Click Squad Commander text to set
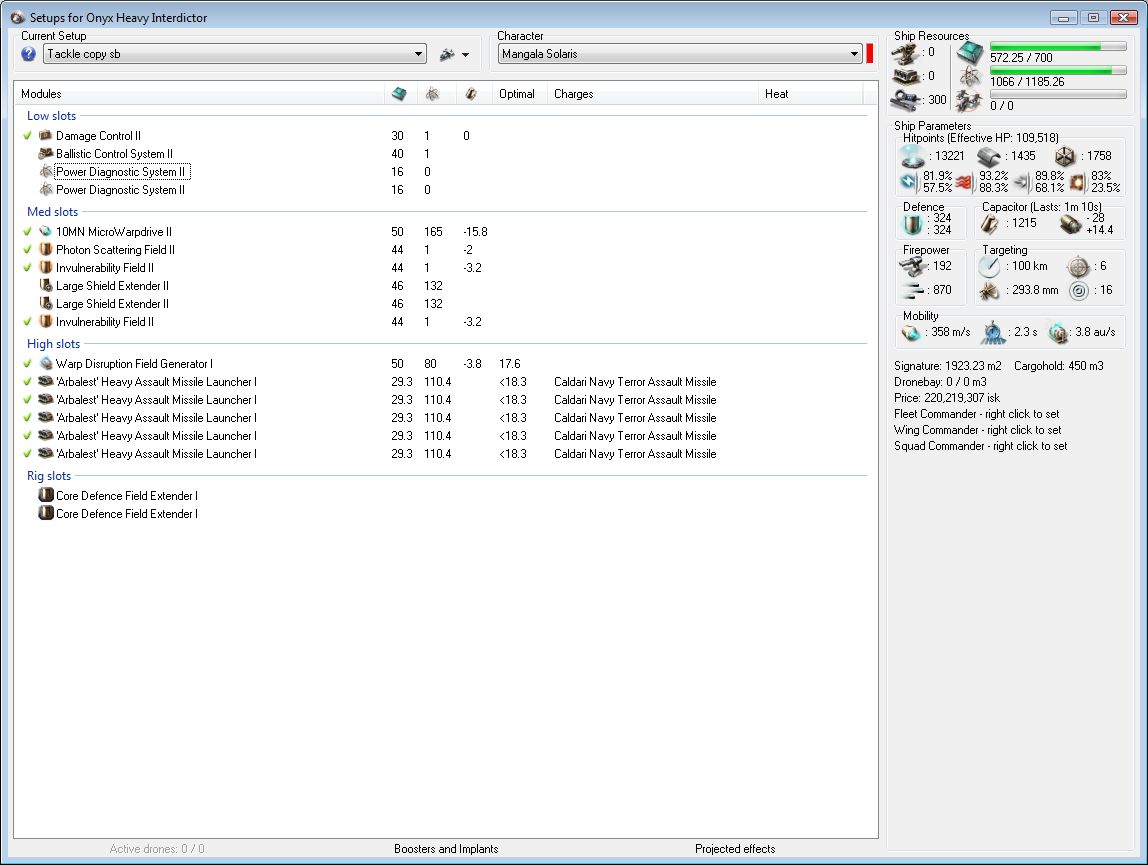The width and height of the screenshot is (1148, 865). [x=980, y=446]
